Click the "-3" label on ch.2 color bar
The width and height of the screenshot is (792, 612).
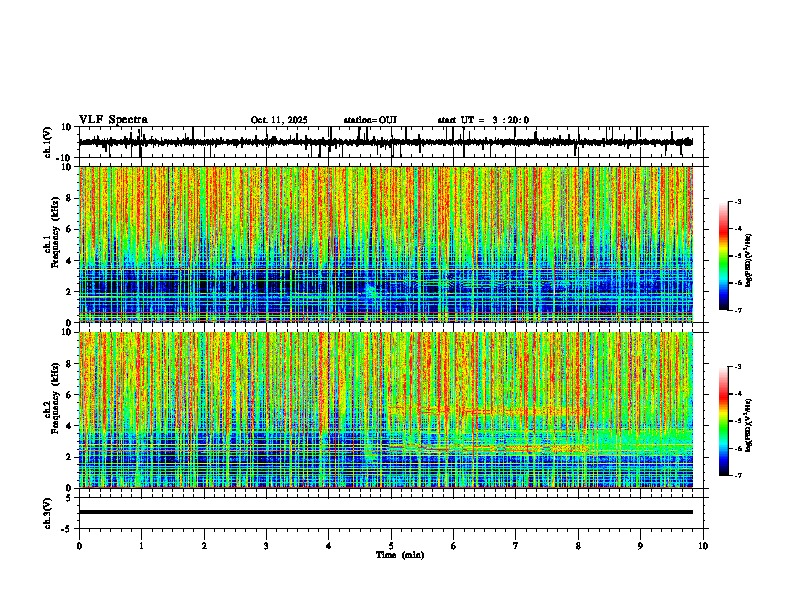[x=738, y=367]
